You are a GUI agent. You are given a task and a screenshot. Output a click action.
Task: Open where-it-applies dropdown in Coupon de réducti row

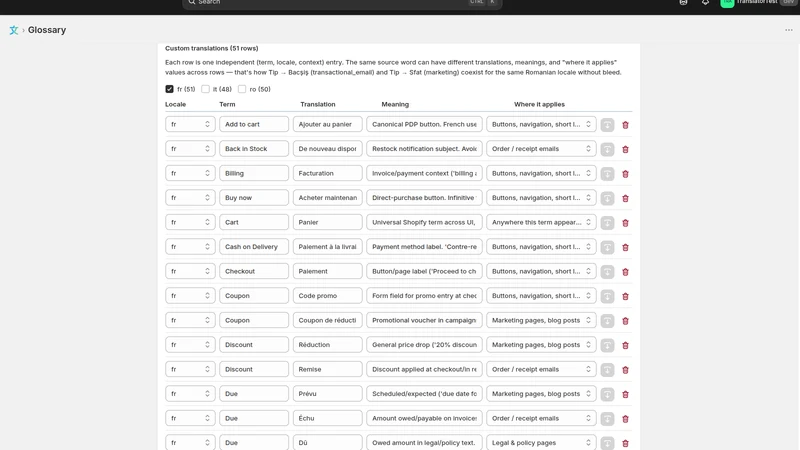click(541, 320)
